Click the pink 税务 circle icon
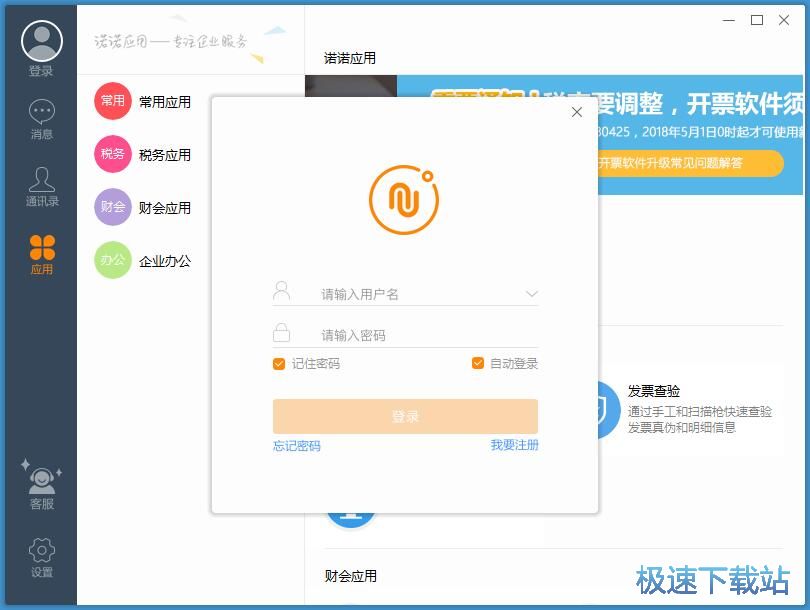The width and height of the screenshot is (810, 610). (x=113, y=154)
